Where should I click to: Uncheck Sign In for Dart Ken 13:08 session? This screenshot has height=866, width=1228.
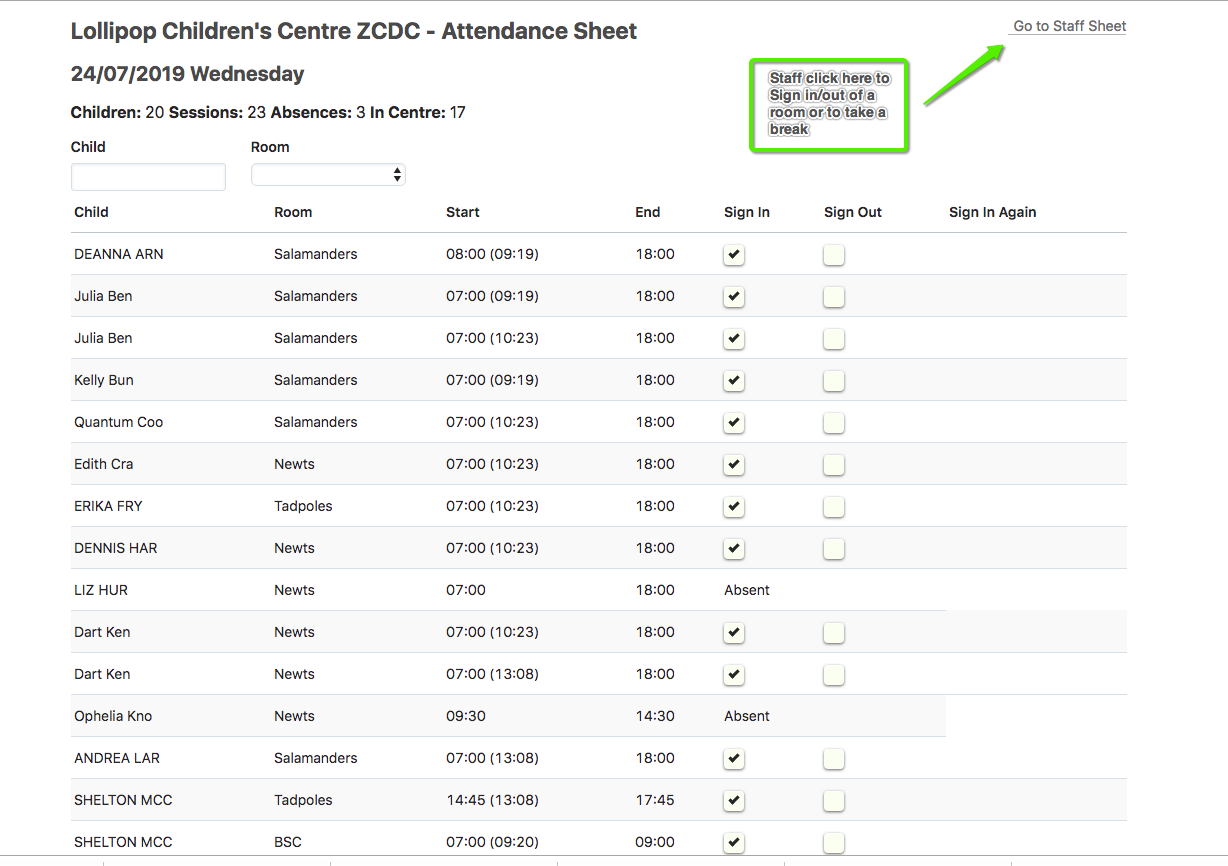pos(734,675)
